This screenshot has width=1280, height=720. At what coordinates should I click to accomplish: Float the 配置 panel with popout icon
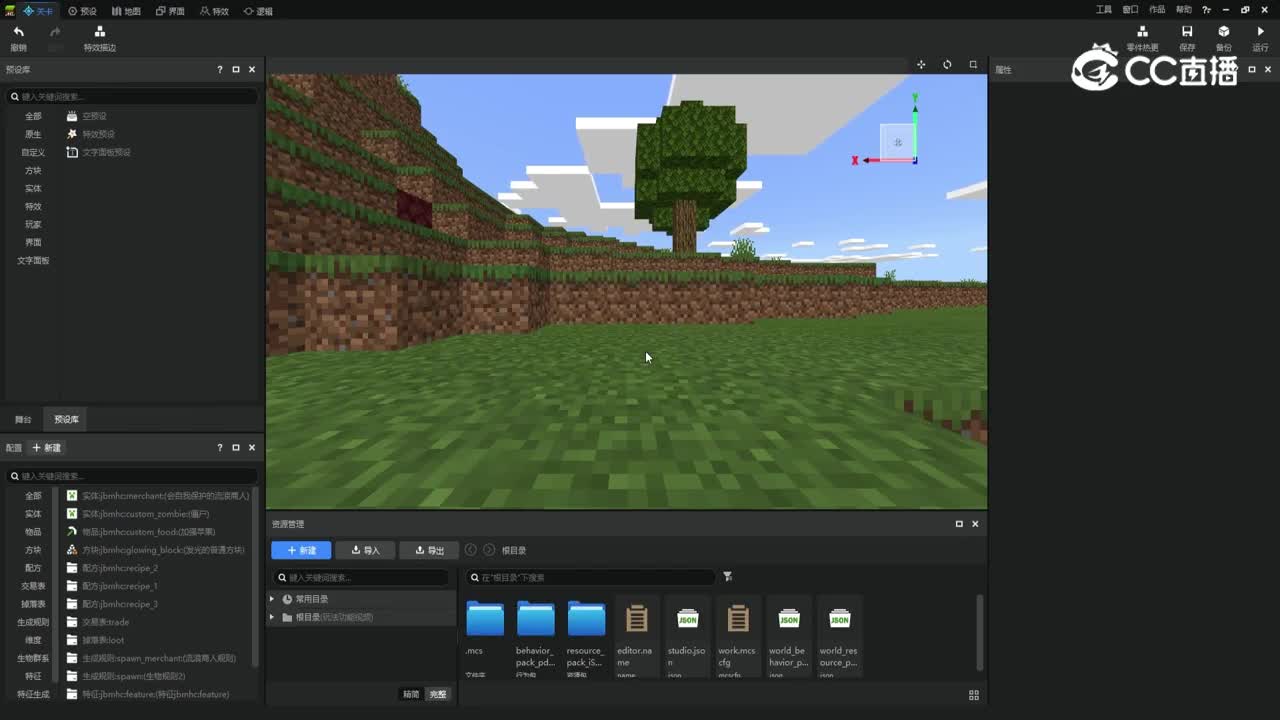pos(236,448)
